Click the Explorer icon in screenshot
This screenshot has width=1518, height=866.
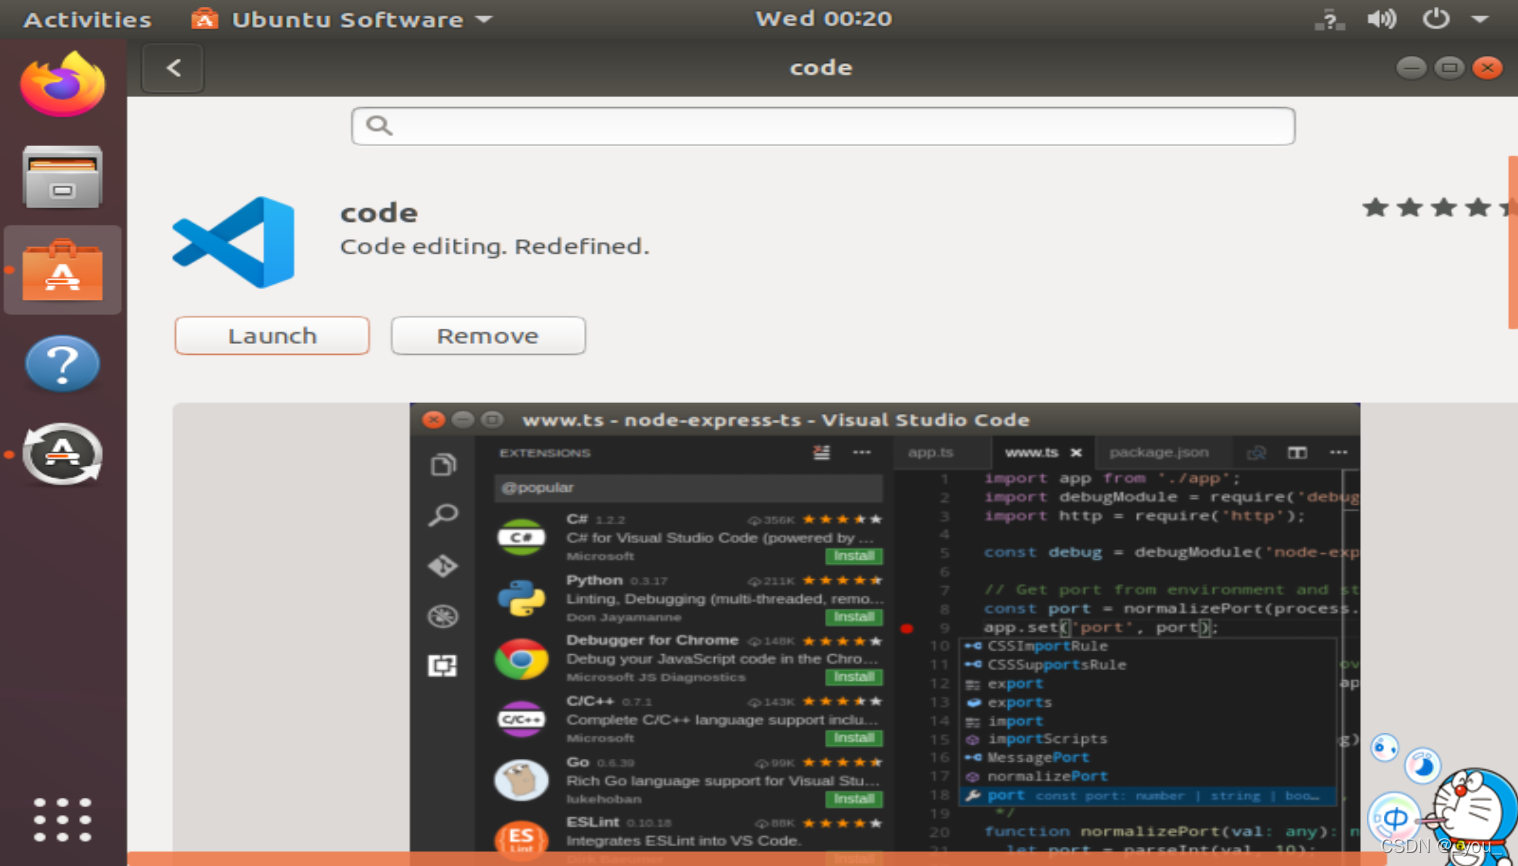pos(443,465)
